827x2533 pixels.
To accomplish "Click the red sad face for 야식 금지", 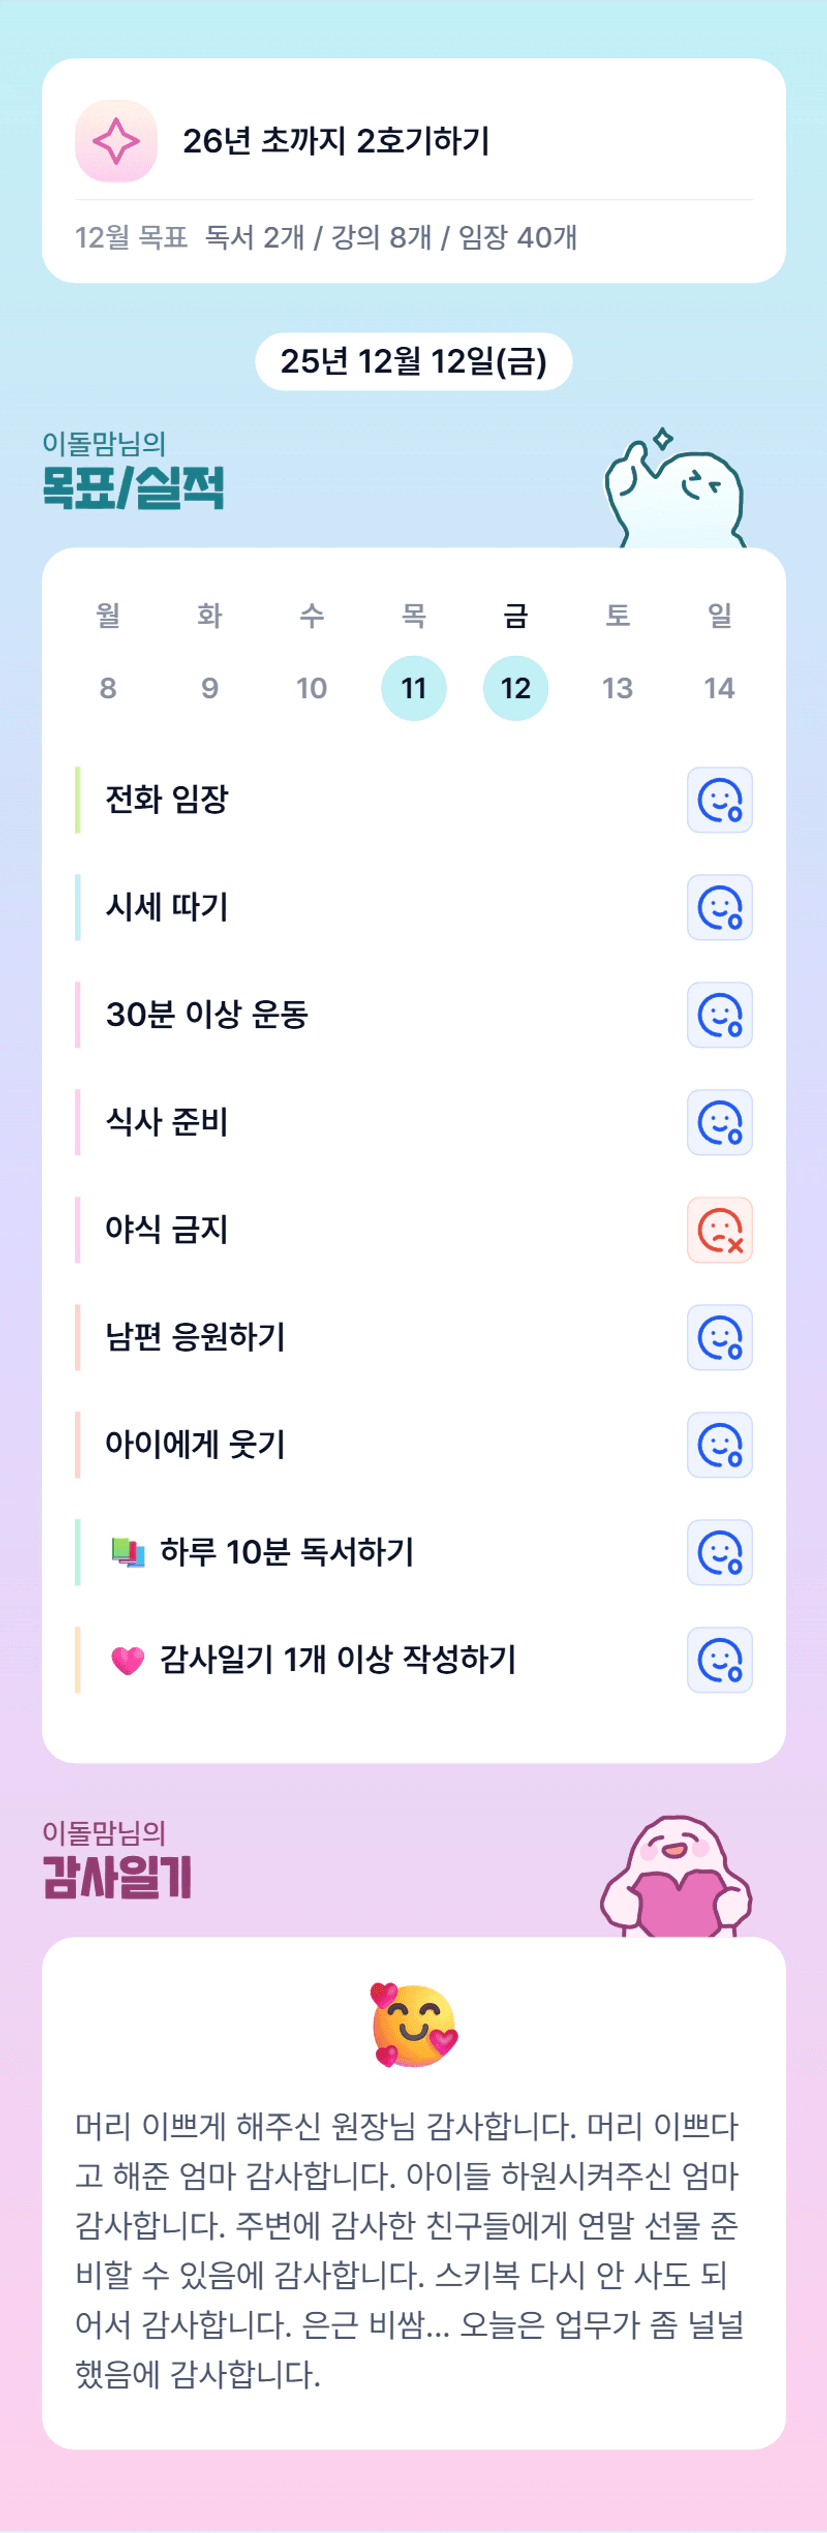I will click(719, 1230).
